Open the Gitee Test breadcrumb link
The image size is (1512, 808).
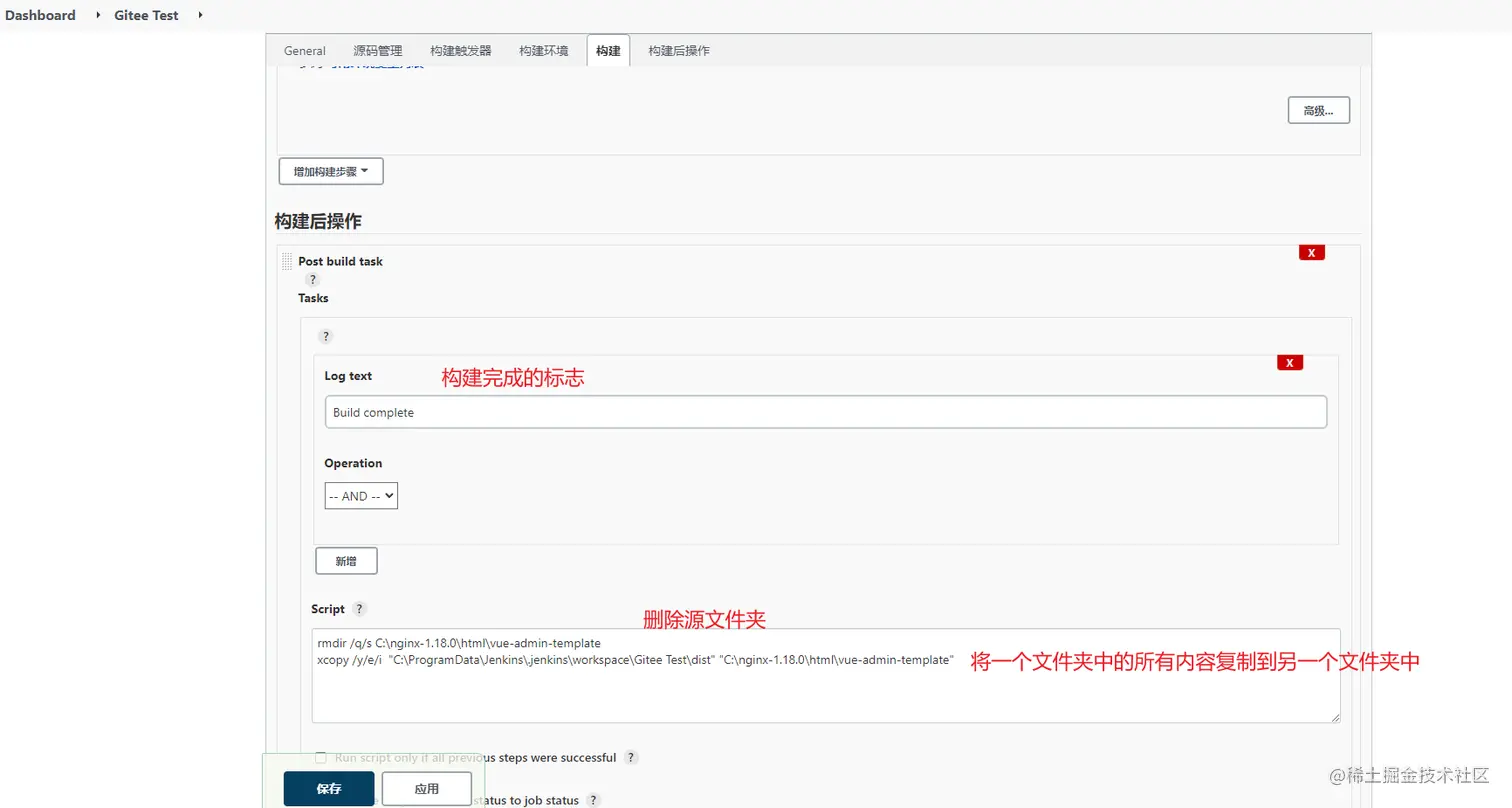click(x=147, y=15)
